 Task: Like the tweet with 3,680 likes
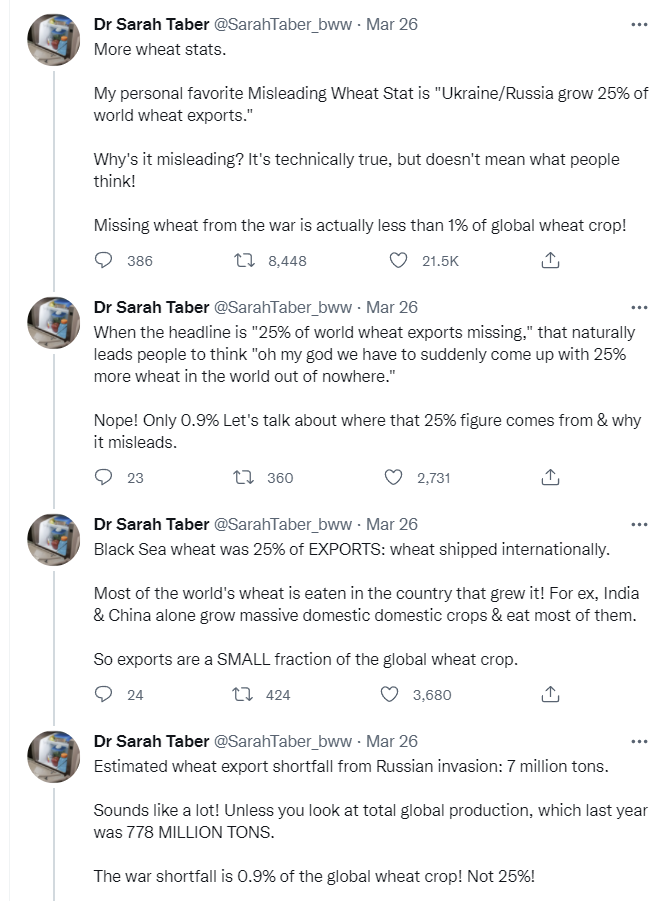point(394,695)
